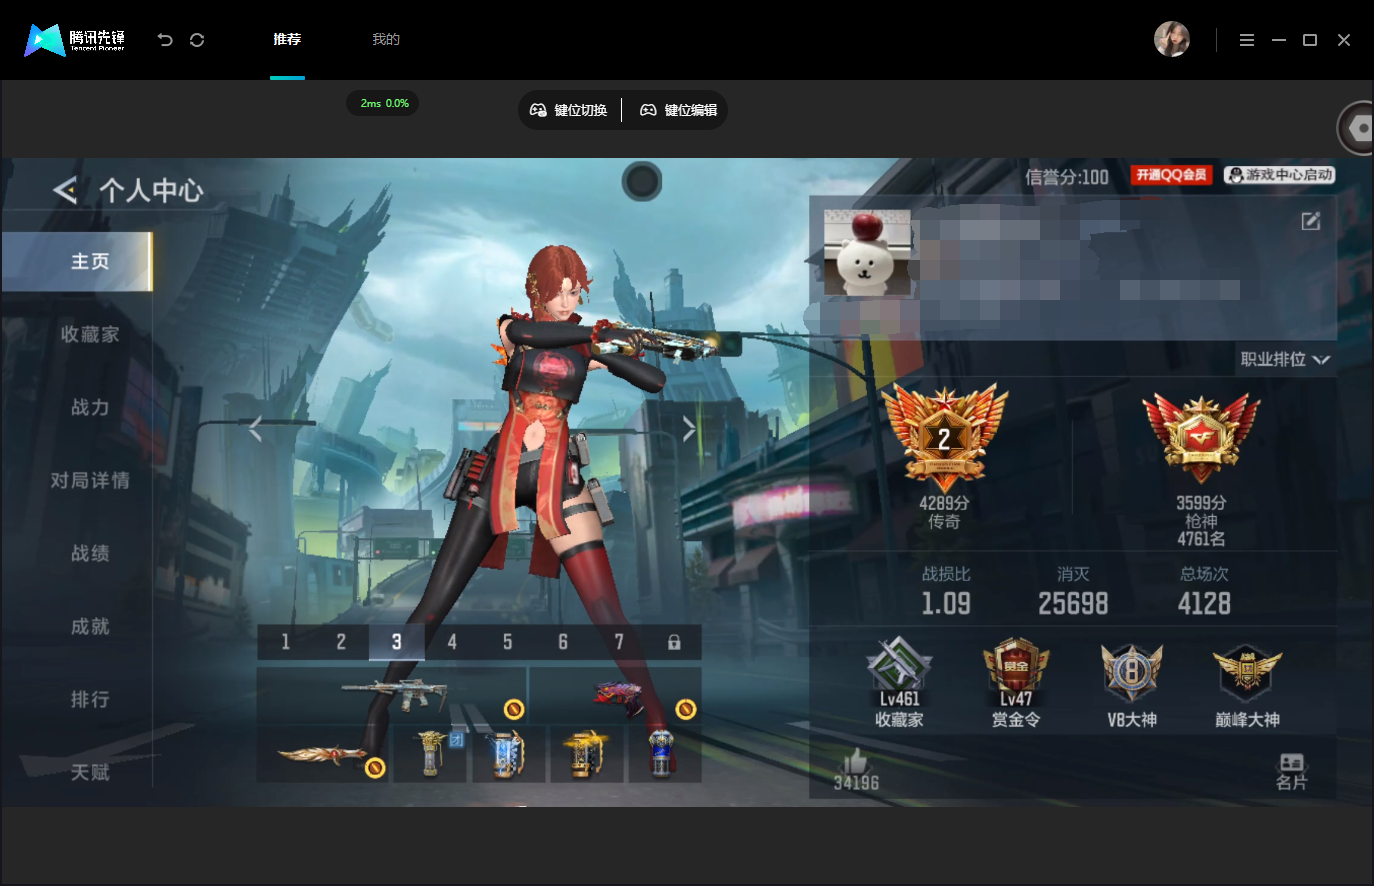Click the thumbs-up likes icon
Image resolution: width=1374 pixels, height=886 pixels.
click(854, 761)
